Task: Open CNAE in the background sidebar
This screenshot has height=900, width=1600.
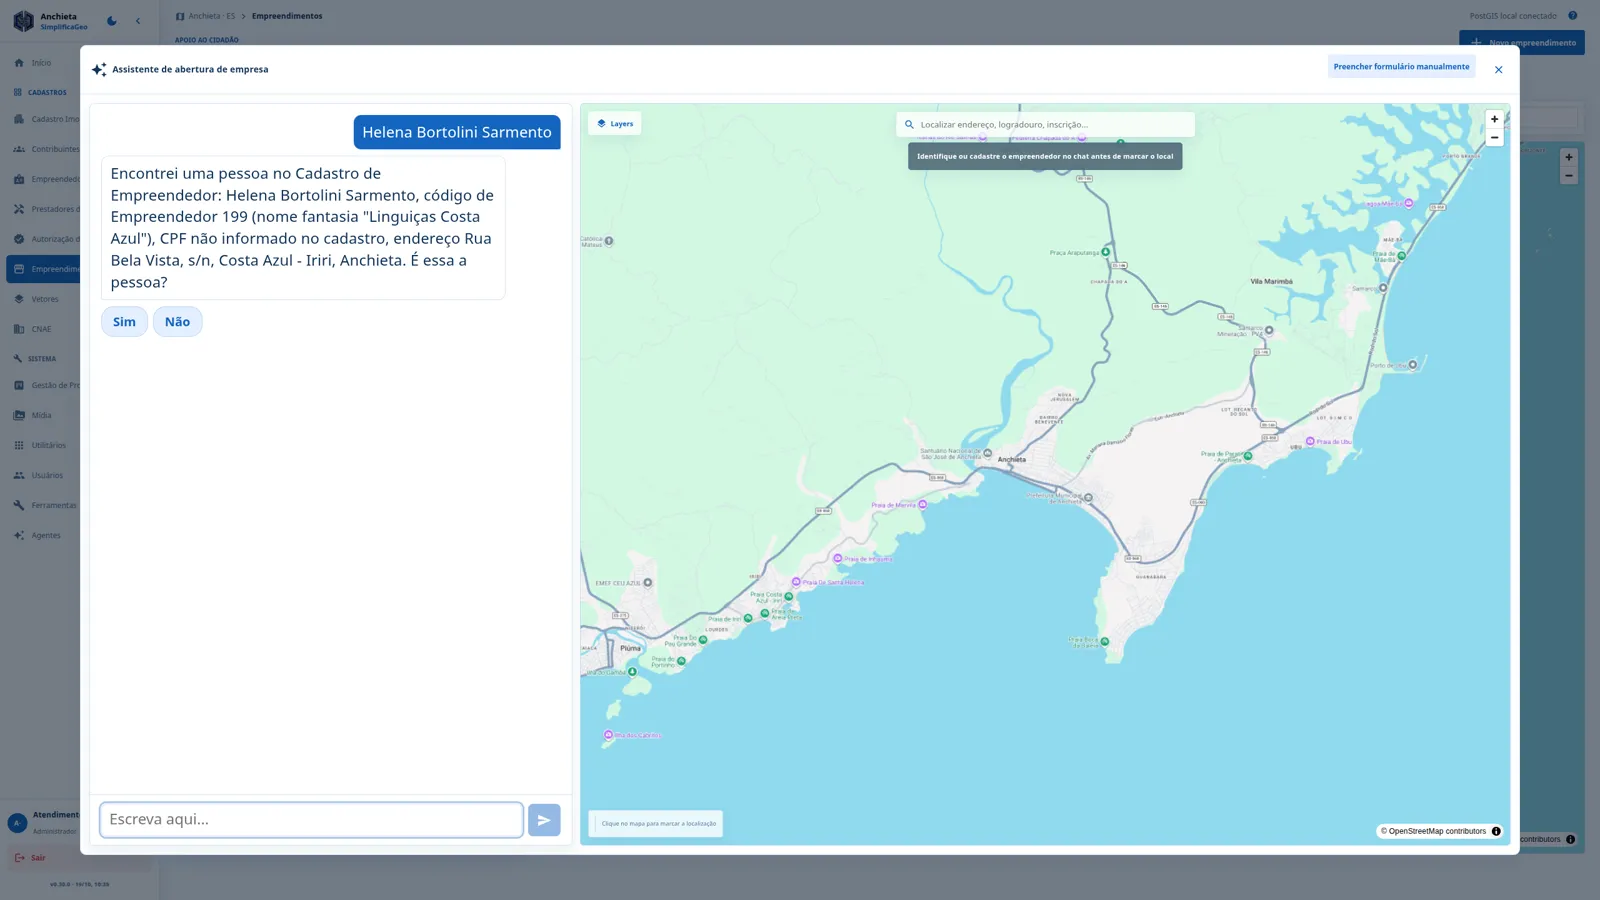Action: pos(41,329)
